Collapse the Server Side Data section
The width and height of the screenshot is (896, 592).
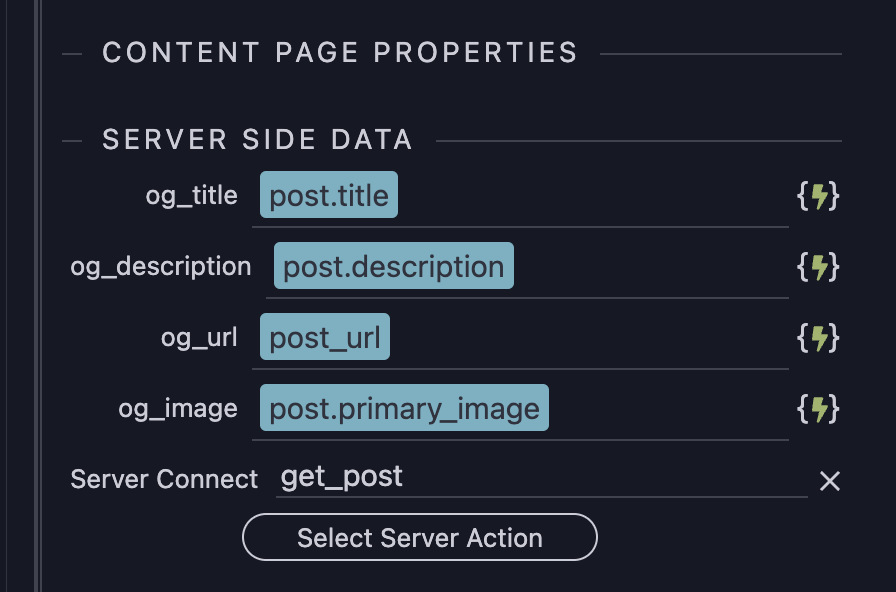[x=70, y=140]
